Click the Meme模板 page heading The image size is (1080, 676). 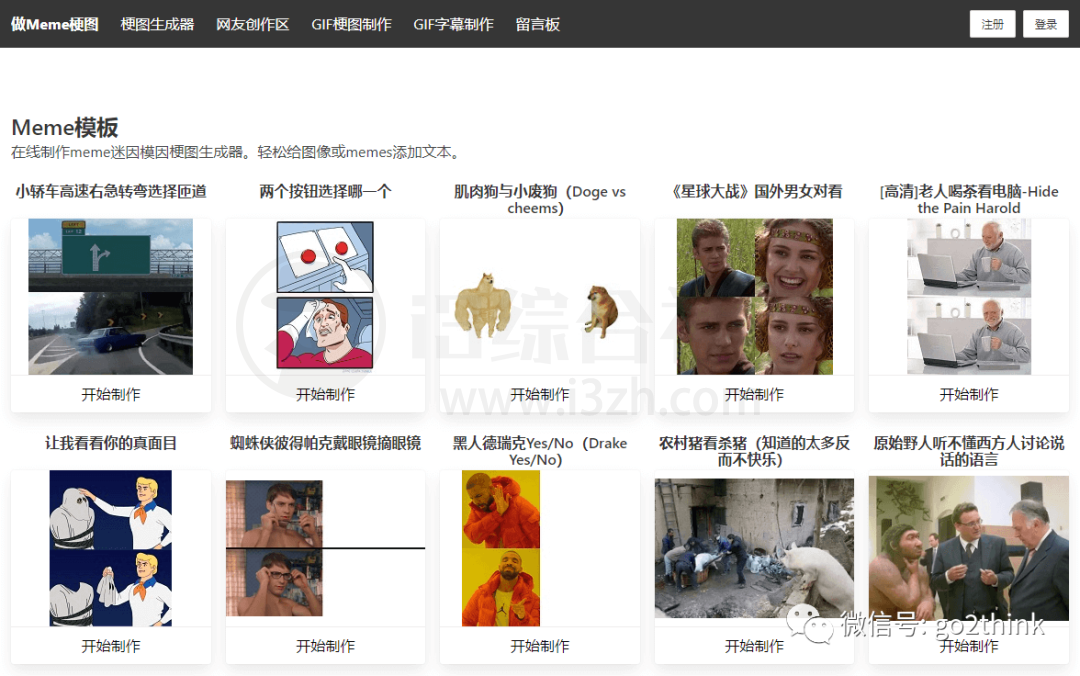pos(65,127)
